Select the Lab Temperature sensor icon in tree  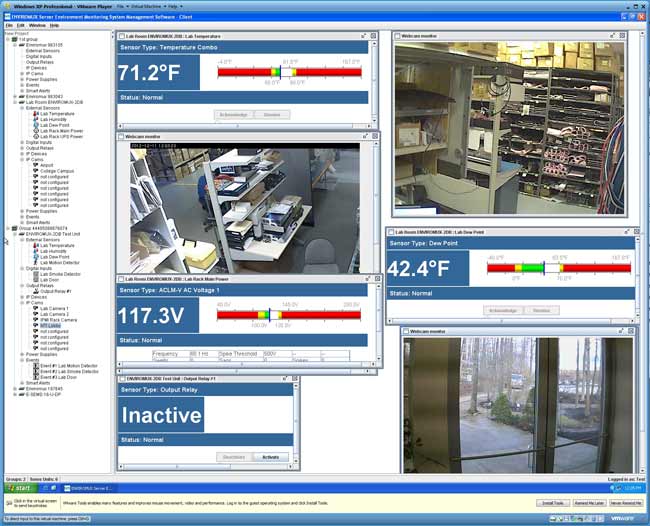click(x=35, y=114)
